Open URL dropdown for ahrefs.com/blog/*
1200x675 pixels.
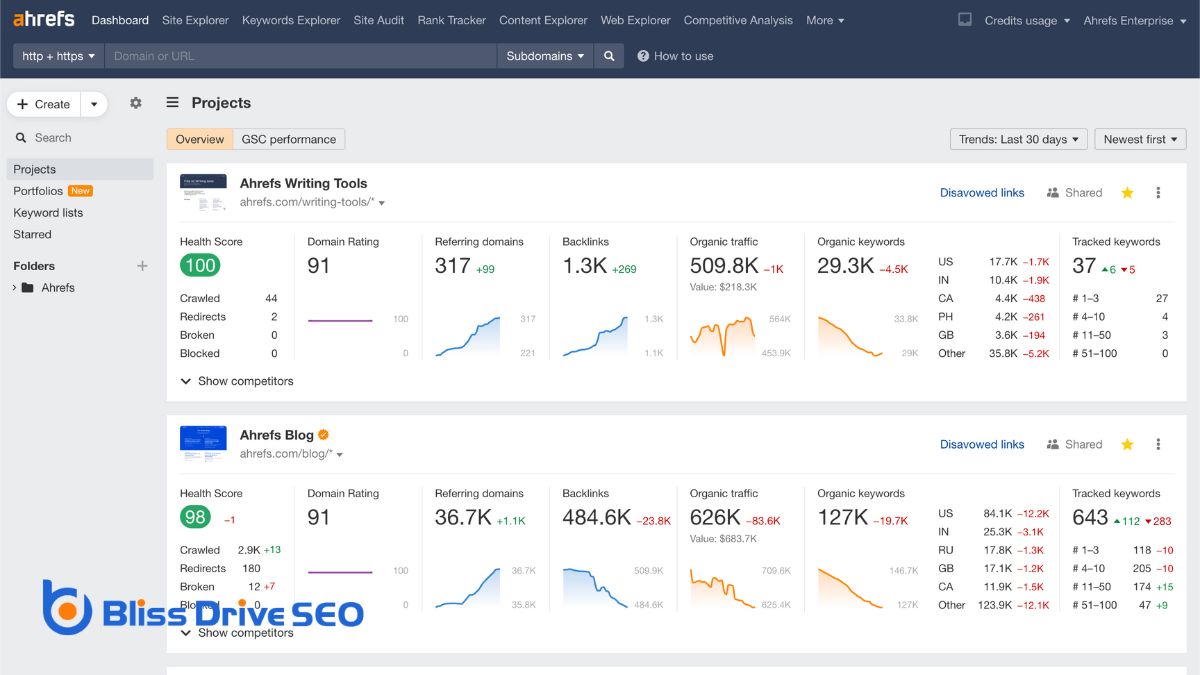point(340,455)
